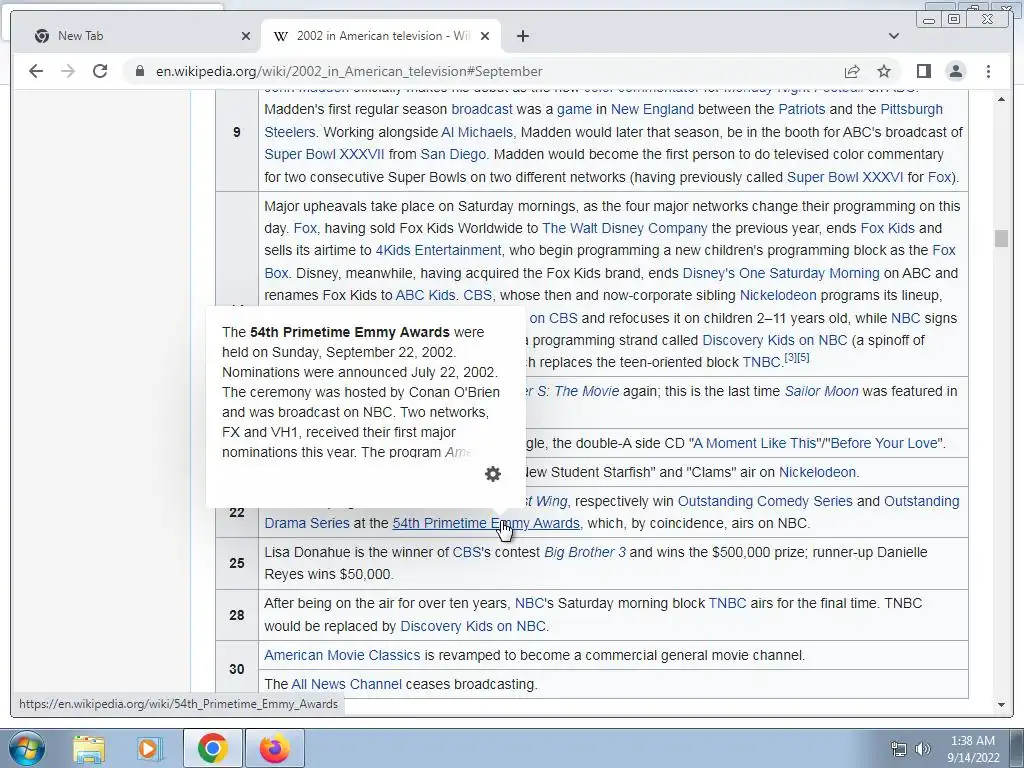The height and width of the screenshot is (768, 1024).
Task: Go back to the previous page
Action: click(x=36, y=71)
